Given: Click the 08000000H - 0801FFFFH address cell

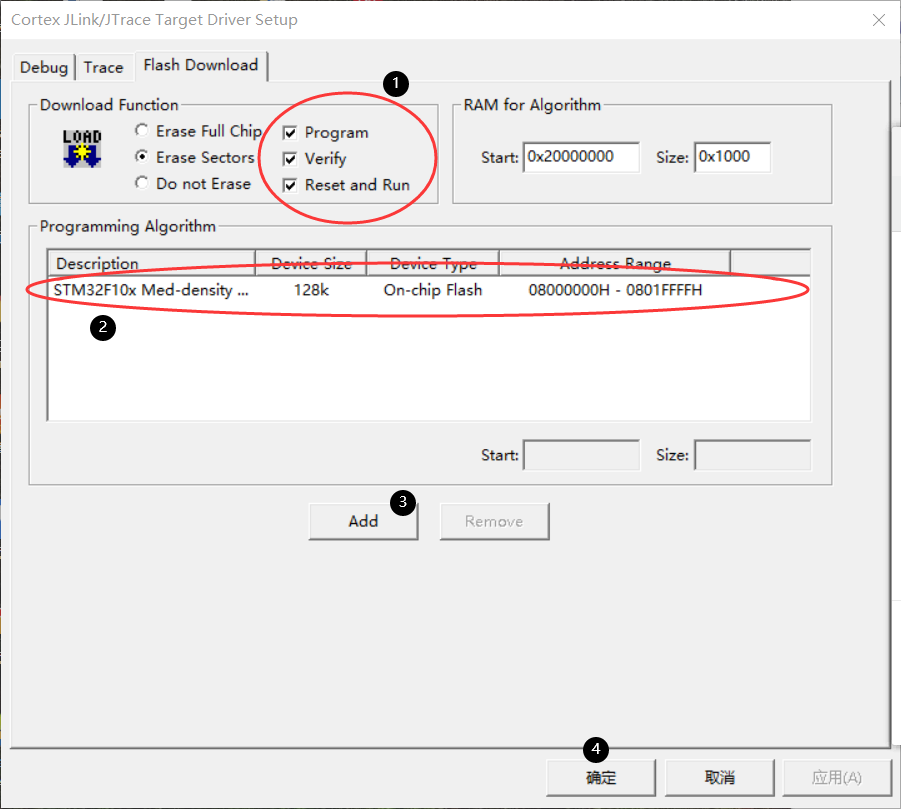Looking at the screenshot, I should [615, 290].
